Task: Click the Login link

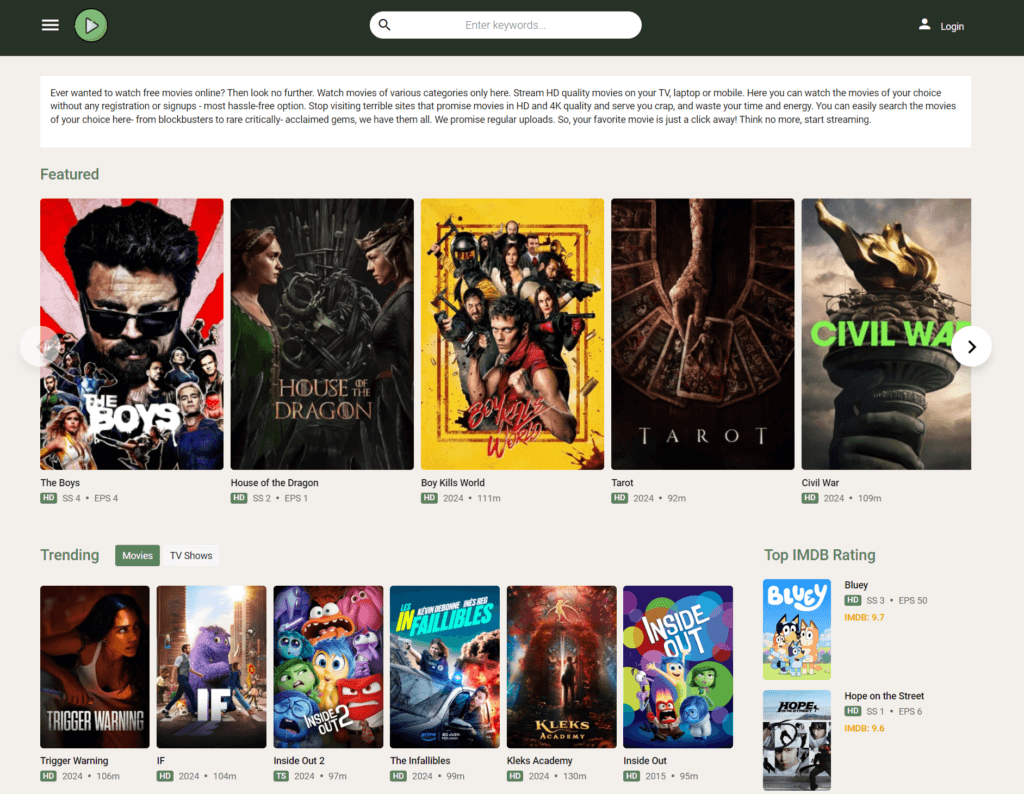Action: click(952, 27)
